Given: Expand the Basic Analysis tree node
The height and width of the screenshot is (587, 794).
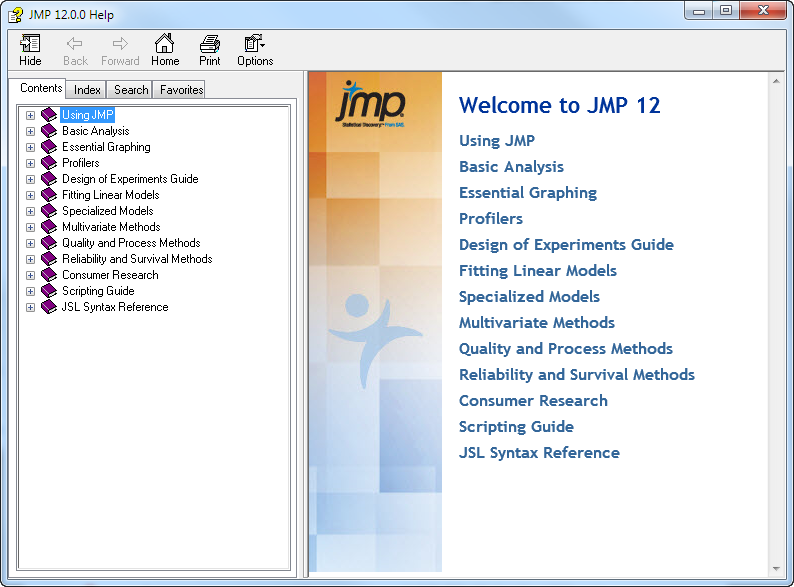Looking at the screenshot, I should (x=30, y=131).
